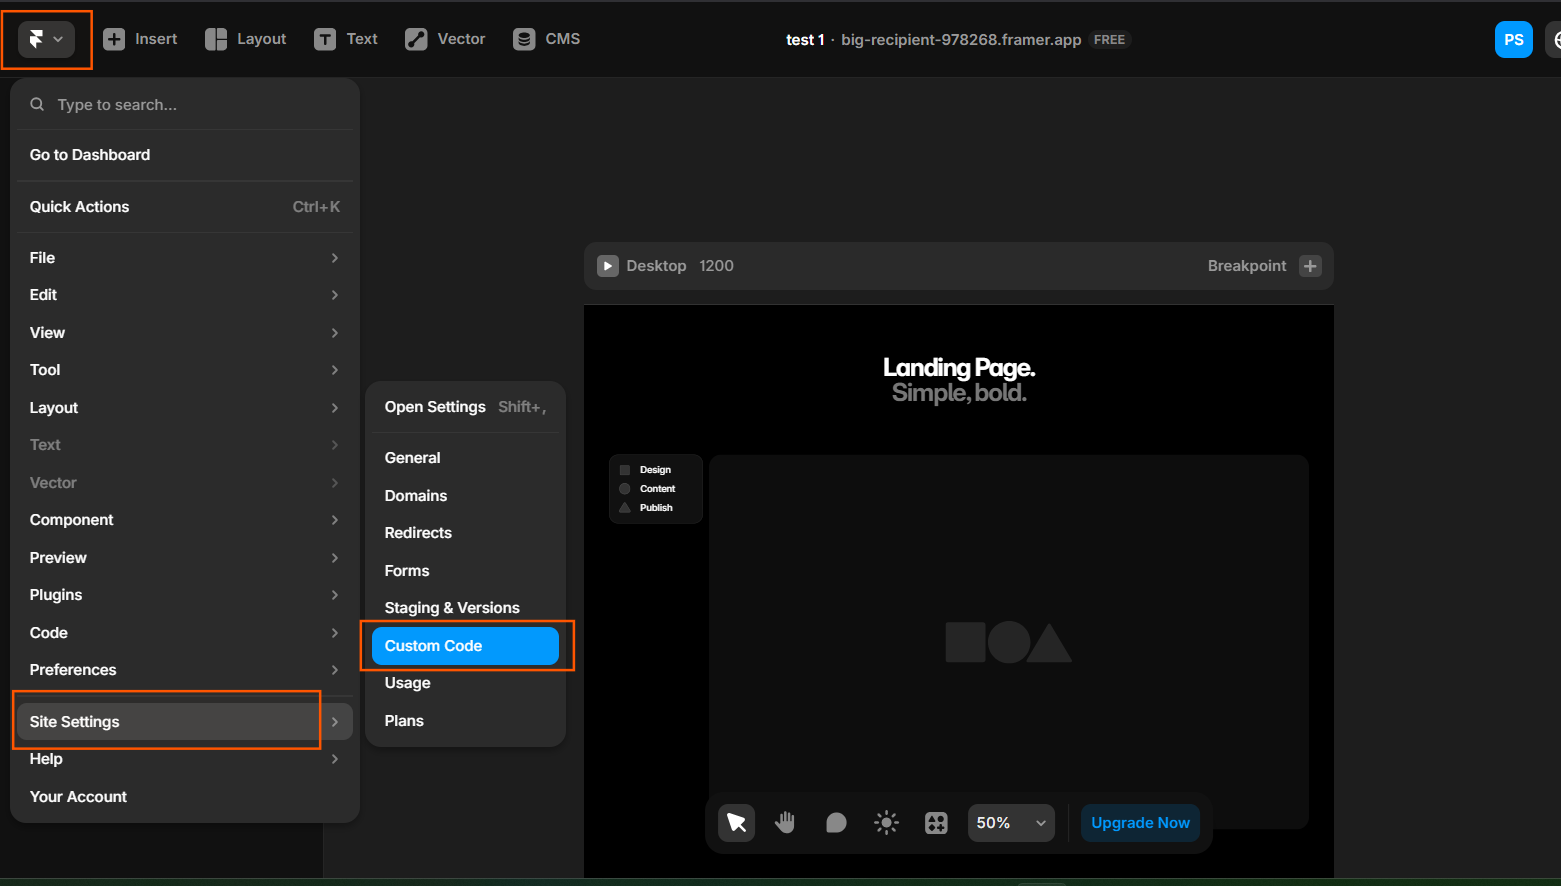Add a new breakpoint with plus icon

1310,266
